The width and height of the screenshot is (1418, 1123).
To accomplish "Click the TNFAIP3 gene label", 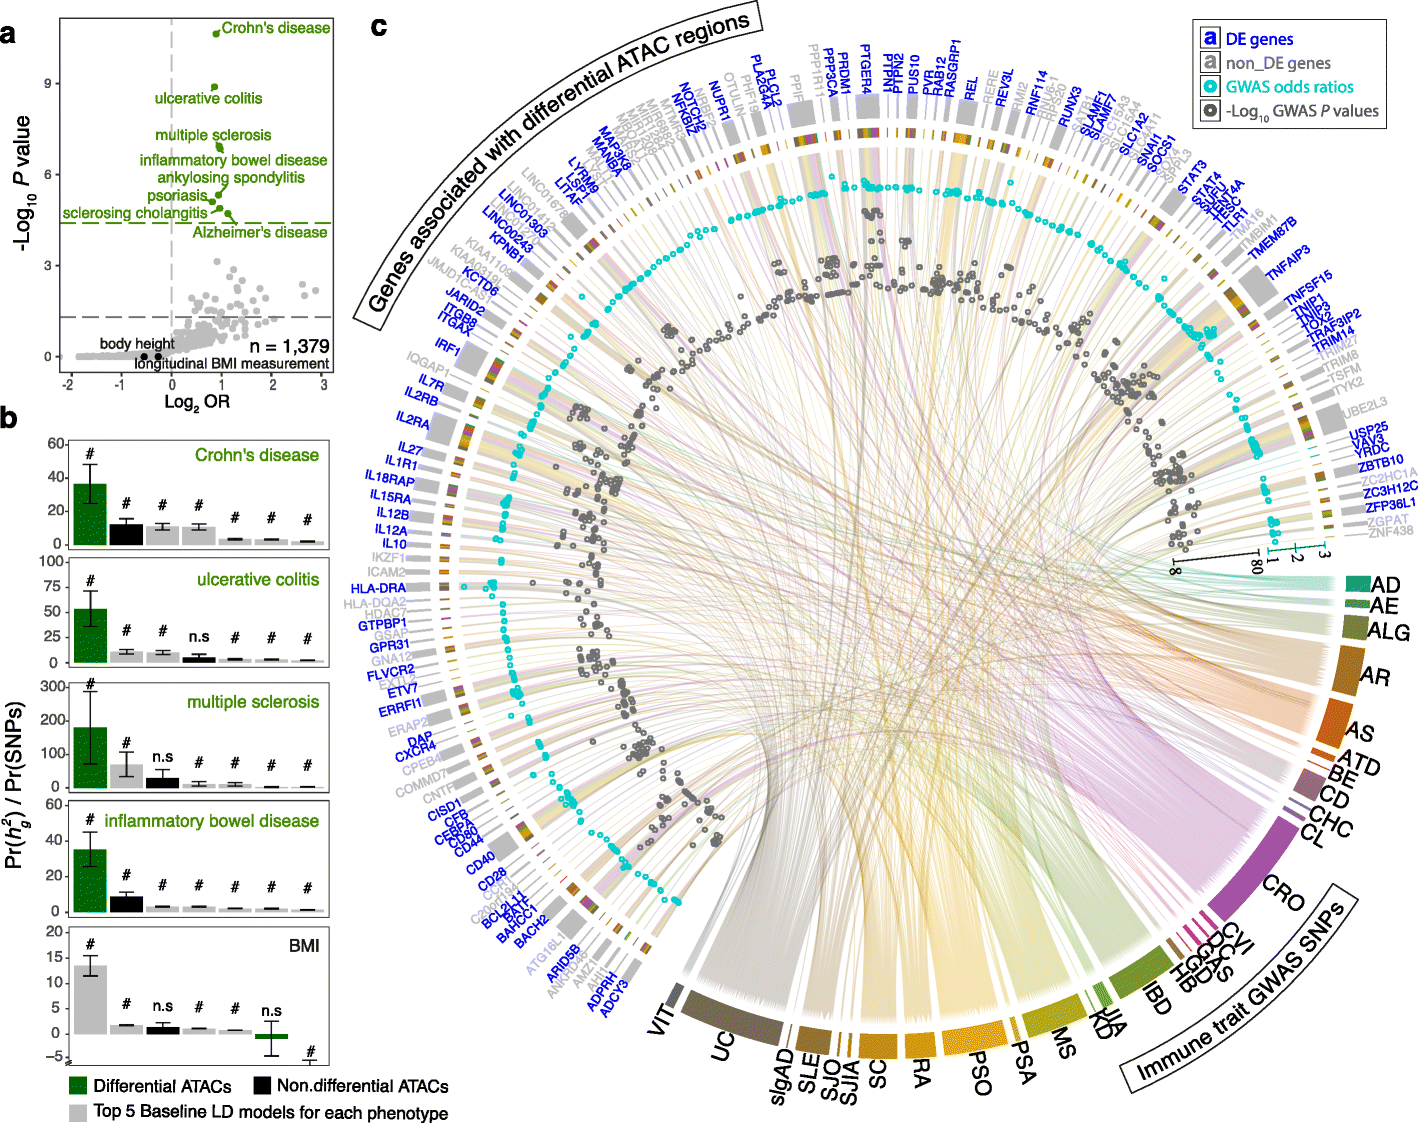I will point(1288,261).
